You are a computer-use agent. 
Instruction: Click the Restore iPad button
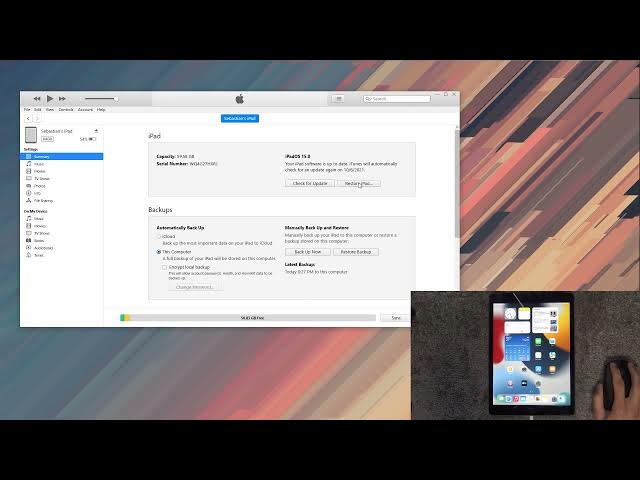[359, 184]
